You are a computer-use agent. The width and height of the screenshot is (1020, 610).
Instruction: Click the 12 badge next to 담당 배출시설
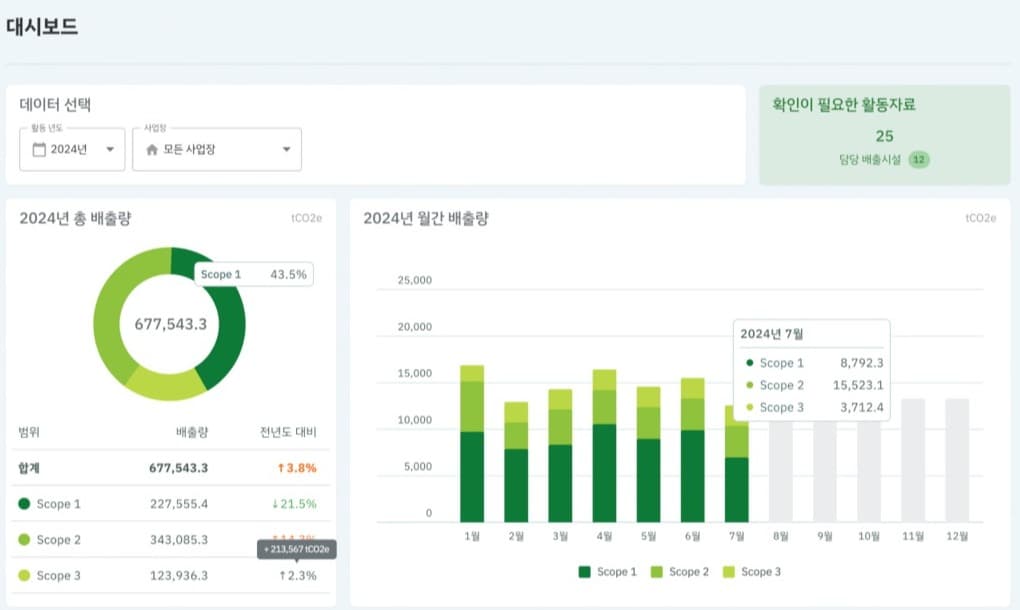919,159
